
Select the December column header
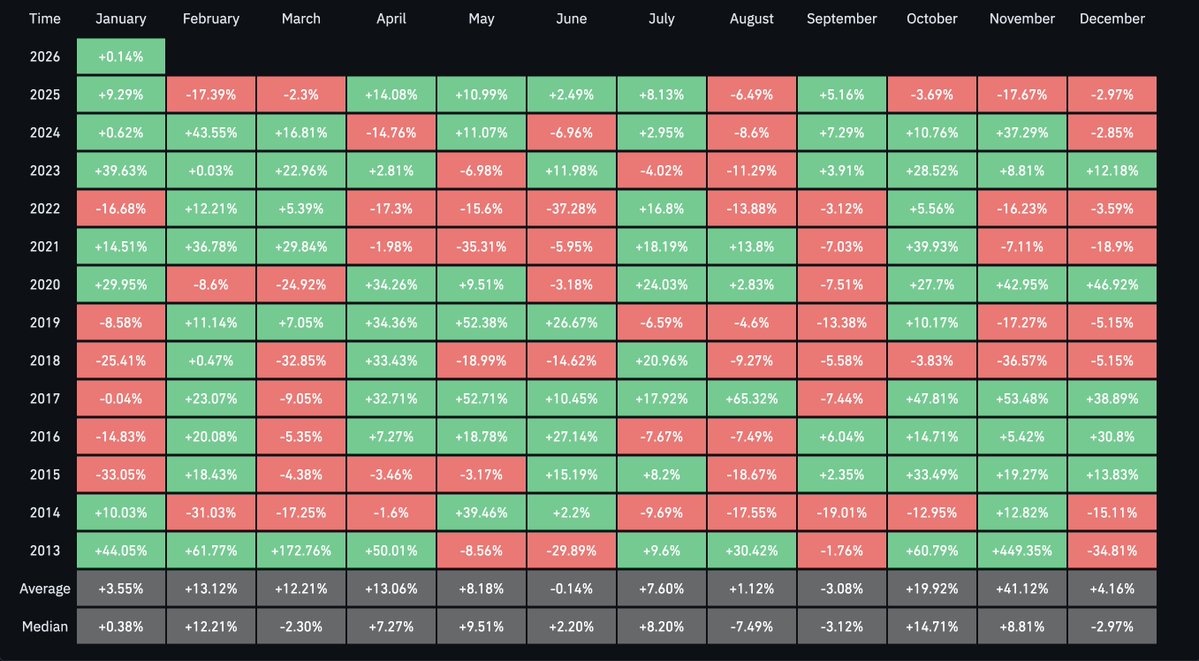[1112, 19]
